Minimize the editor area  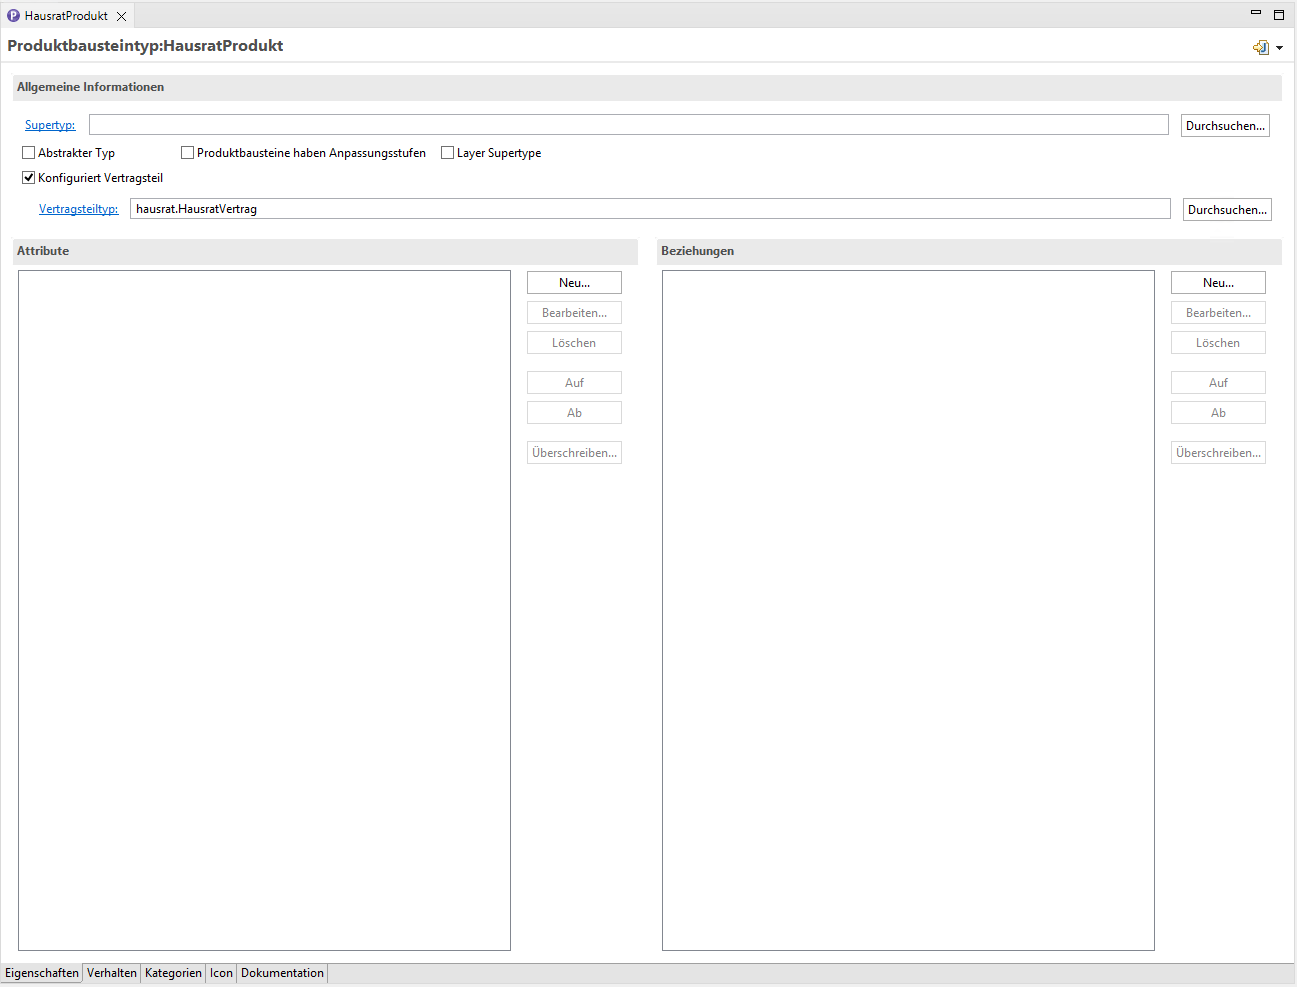point(1256,13)
